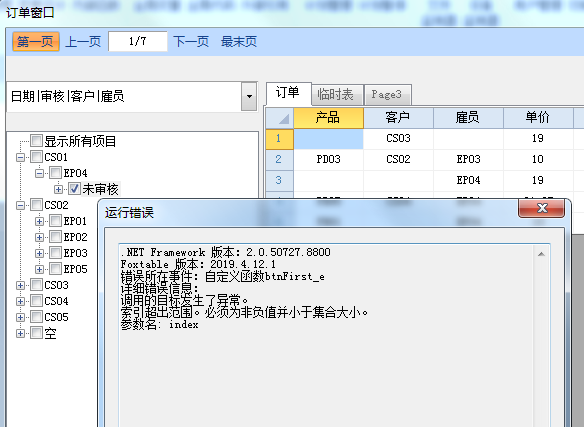This screenshot has height=427, width=584.
Task: Check the CS05 checkbox
Action: (36, 317)
